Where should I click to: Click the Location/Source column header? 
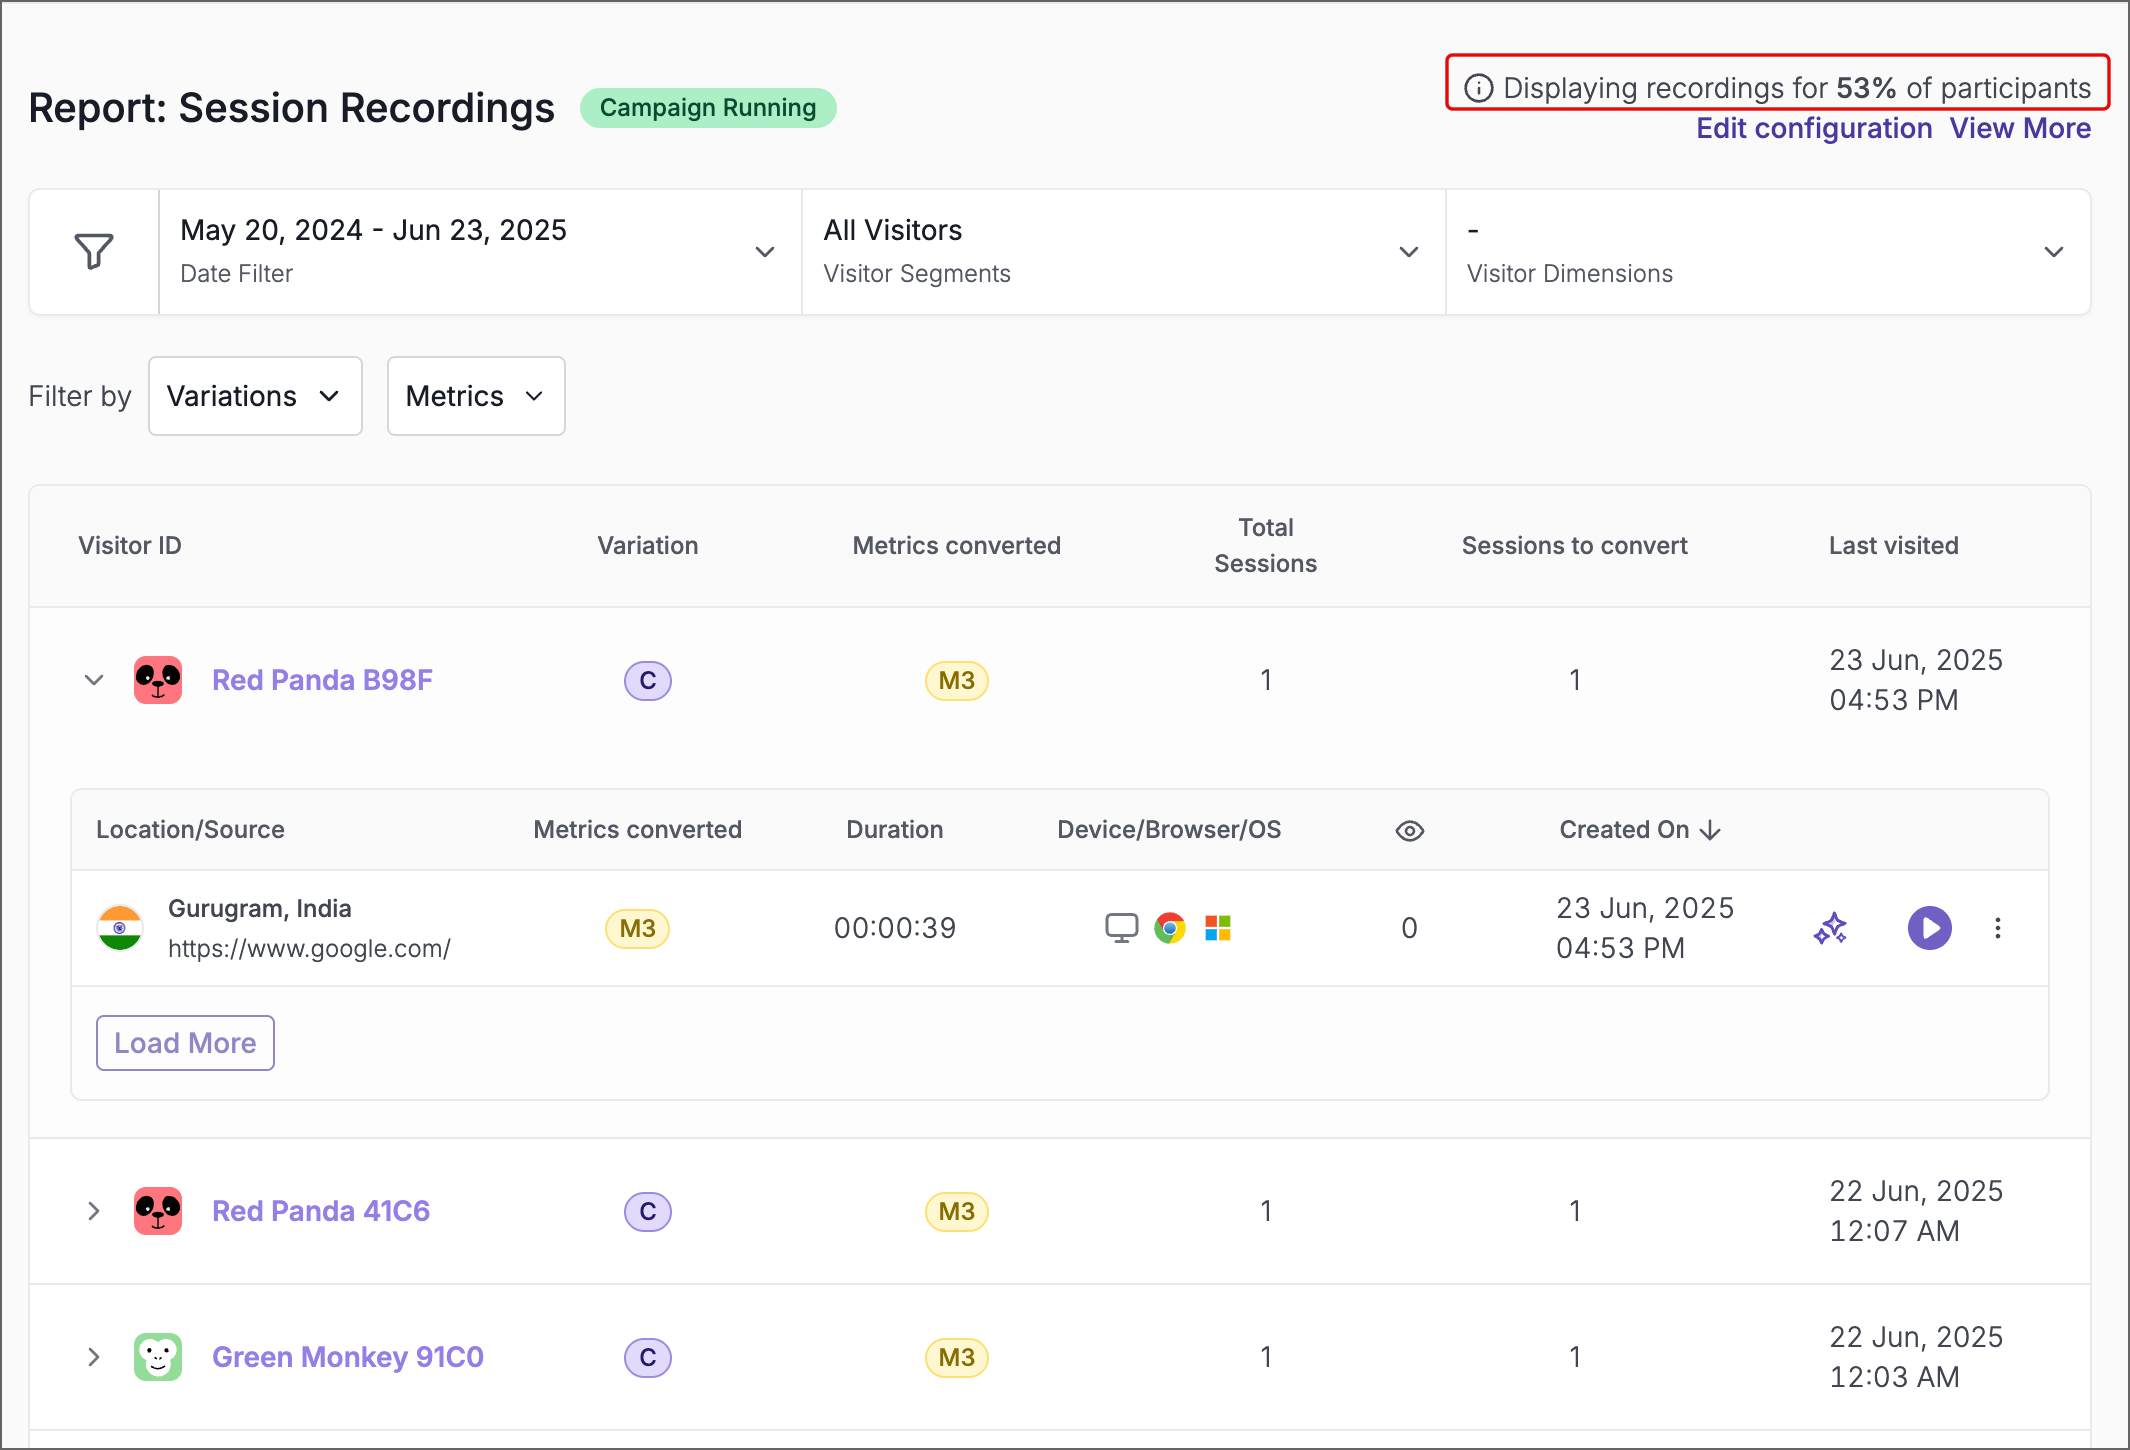point(190,830)
